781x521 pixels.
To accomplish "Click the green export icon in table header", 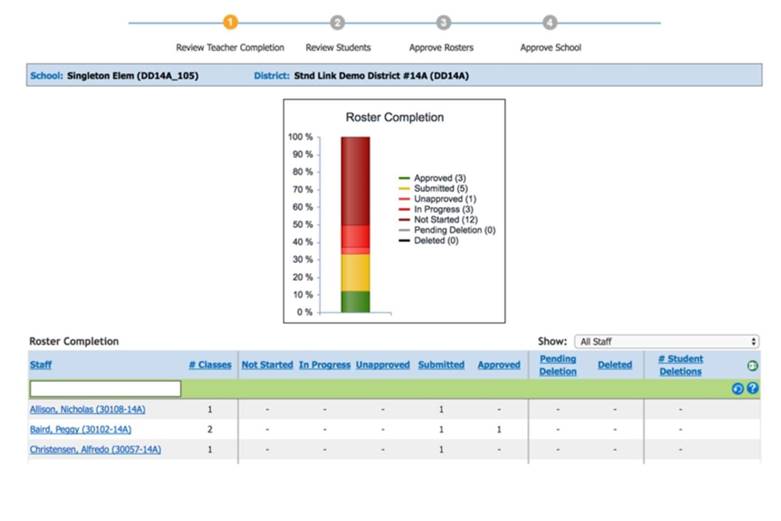I will tap(752, 366).
